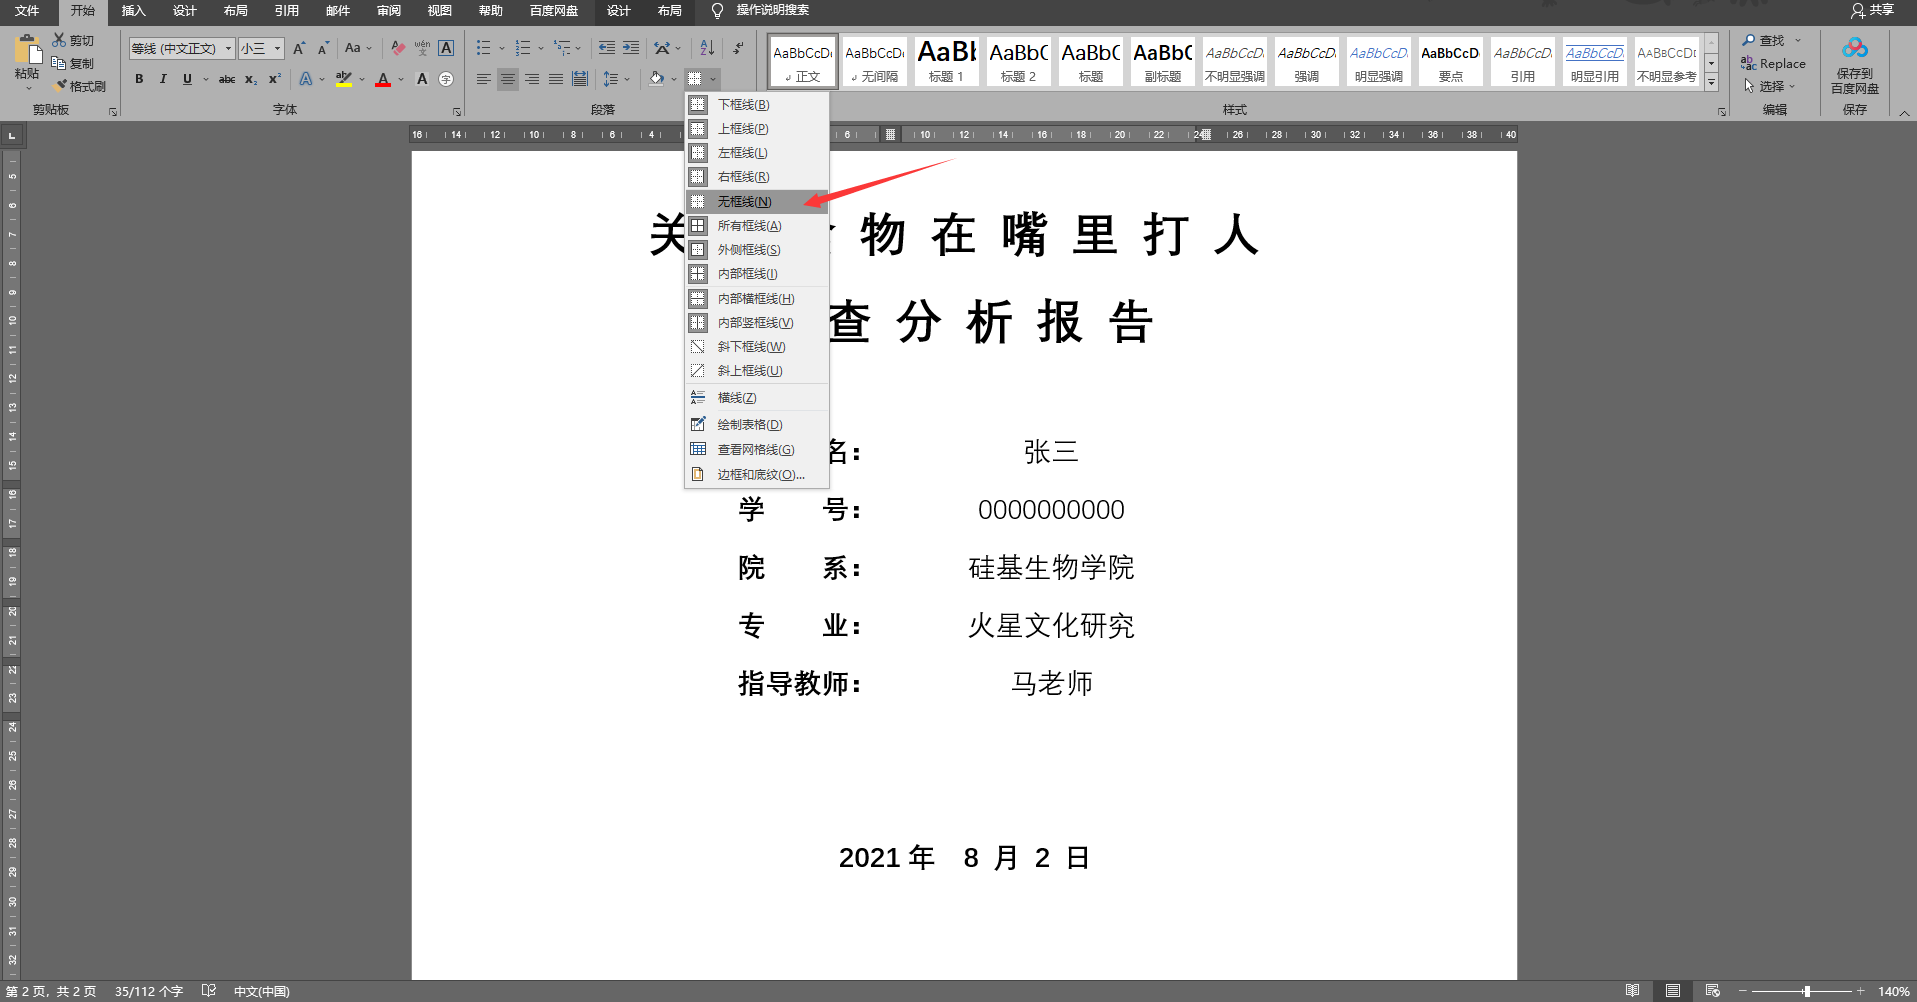Click the Copy icon
This screenshot has width=1917, height=1002.
59,63
